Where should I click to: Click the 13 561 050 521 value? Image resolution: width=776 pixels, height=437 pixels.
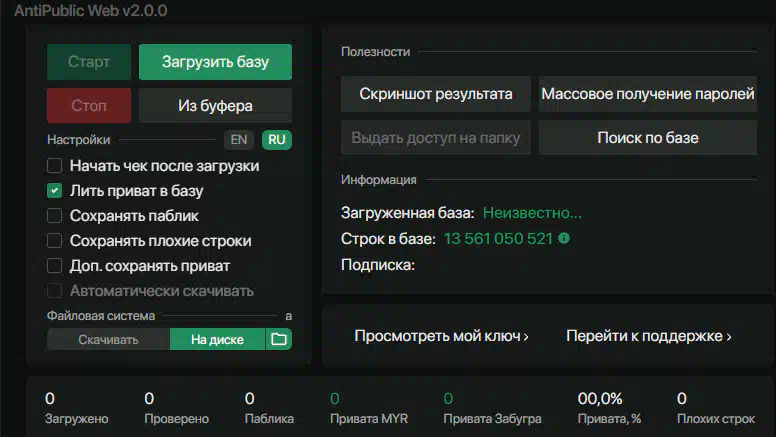(498, 239)
